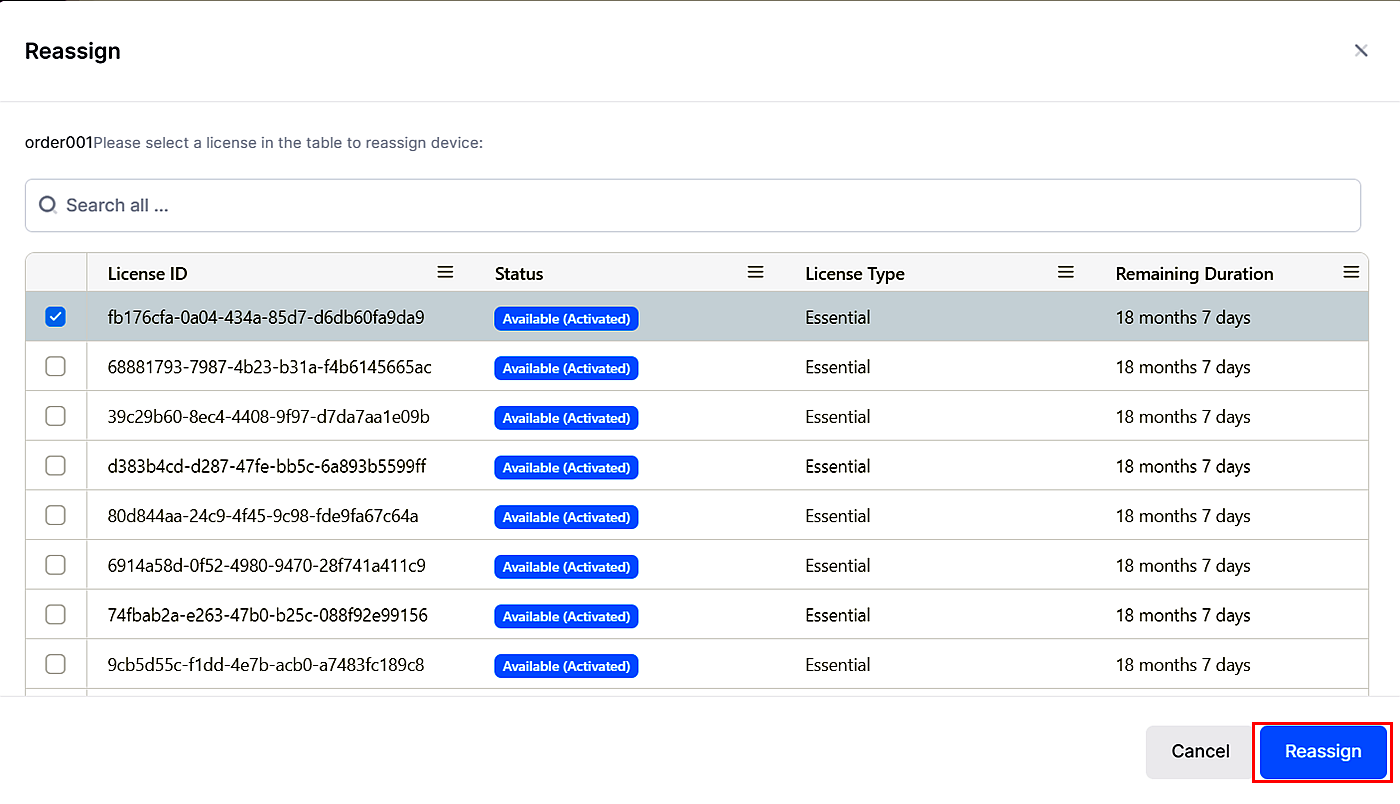Click Available (Activated) badge in 68881793 row
This screenshot has width=1400, height=804.
(566, 368)
